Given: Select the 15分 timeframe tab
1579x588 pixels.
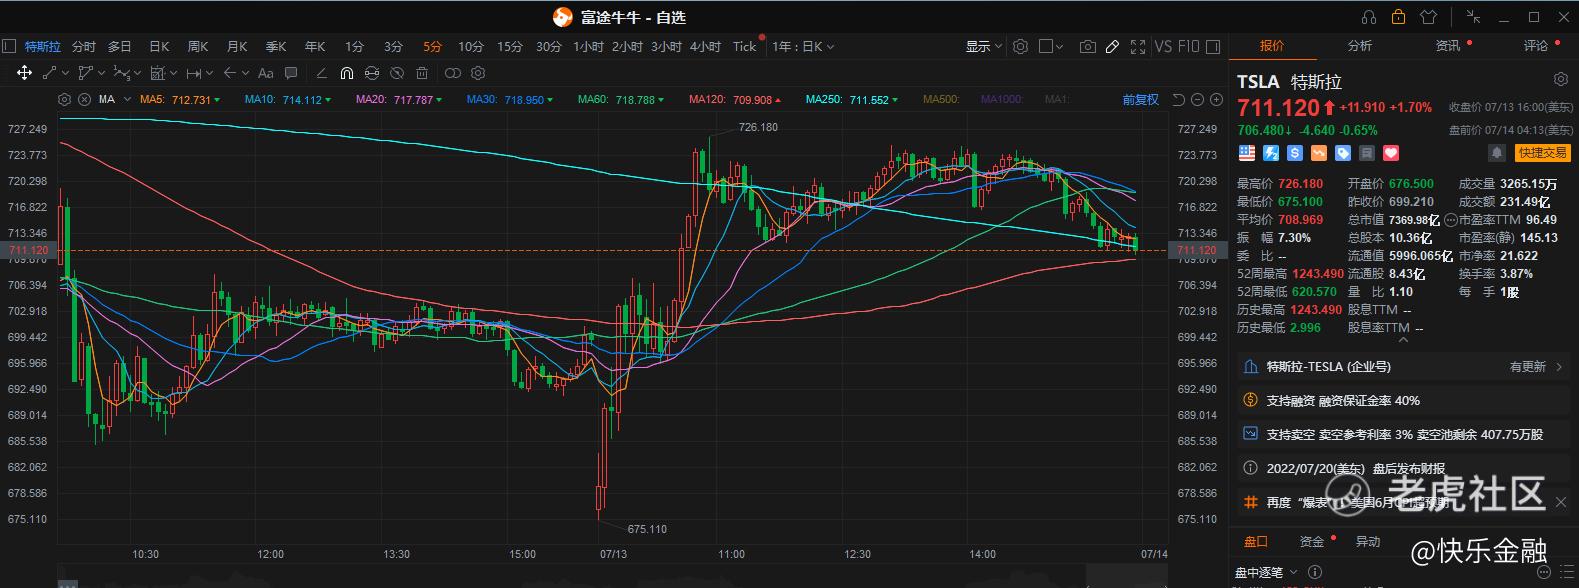Looking at the screenshot, I should pyautogui.click(x=510, y=46).
